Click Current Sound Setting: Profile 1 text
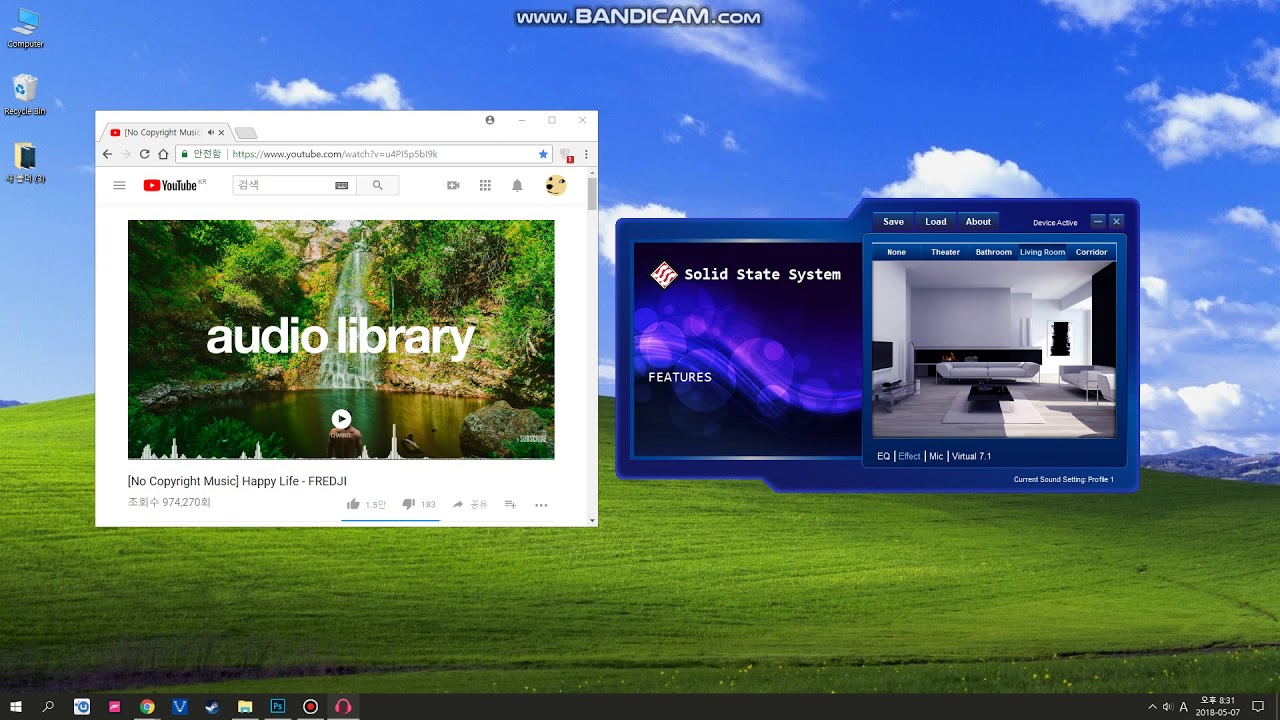This screenshot has height=720, width=1280. [x=1063, y=480]
